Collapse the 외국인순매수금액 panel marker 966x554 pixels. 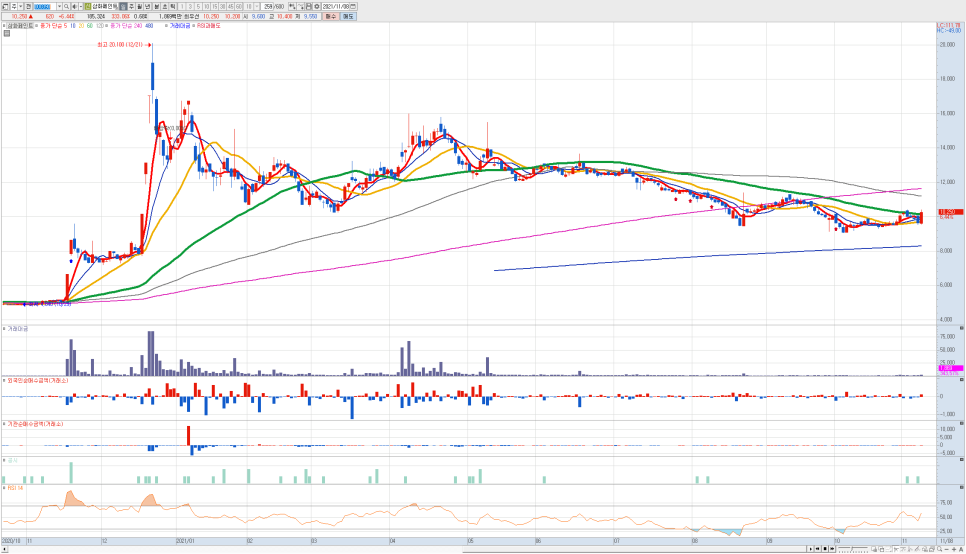4,381
